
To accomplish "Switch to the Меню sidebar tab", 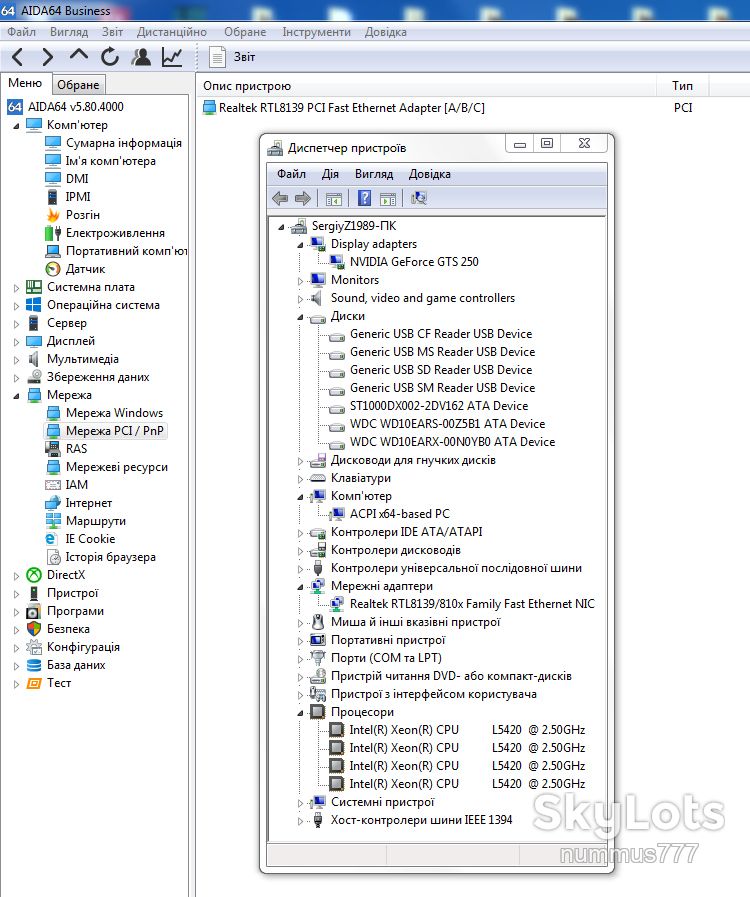I will 25,84.
